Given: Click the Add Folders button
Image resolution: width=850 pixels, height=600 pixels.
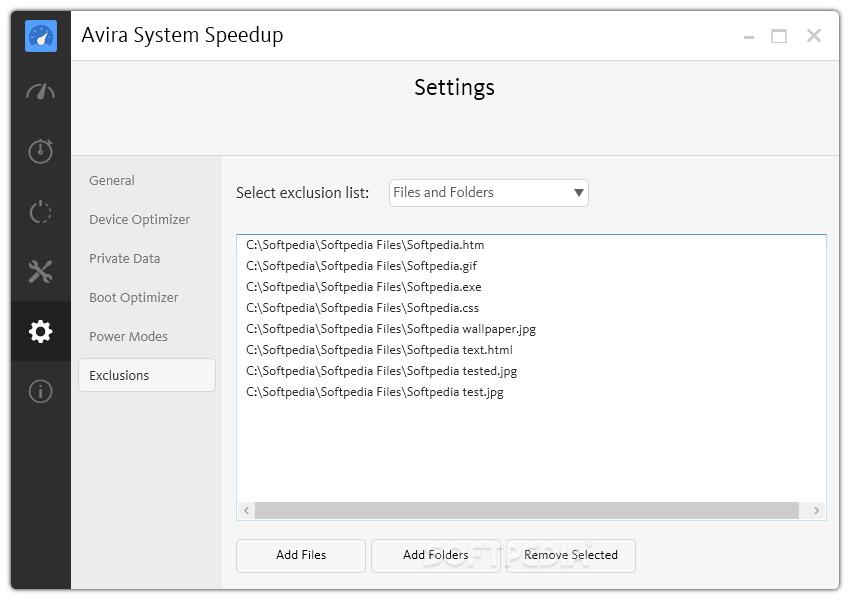Looking at the screenshot, I should tap(435, 556).
